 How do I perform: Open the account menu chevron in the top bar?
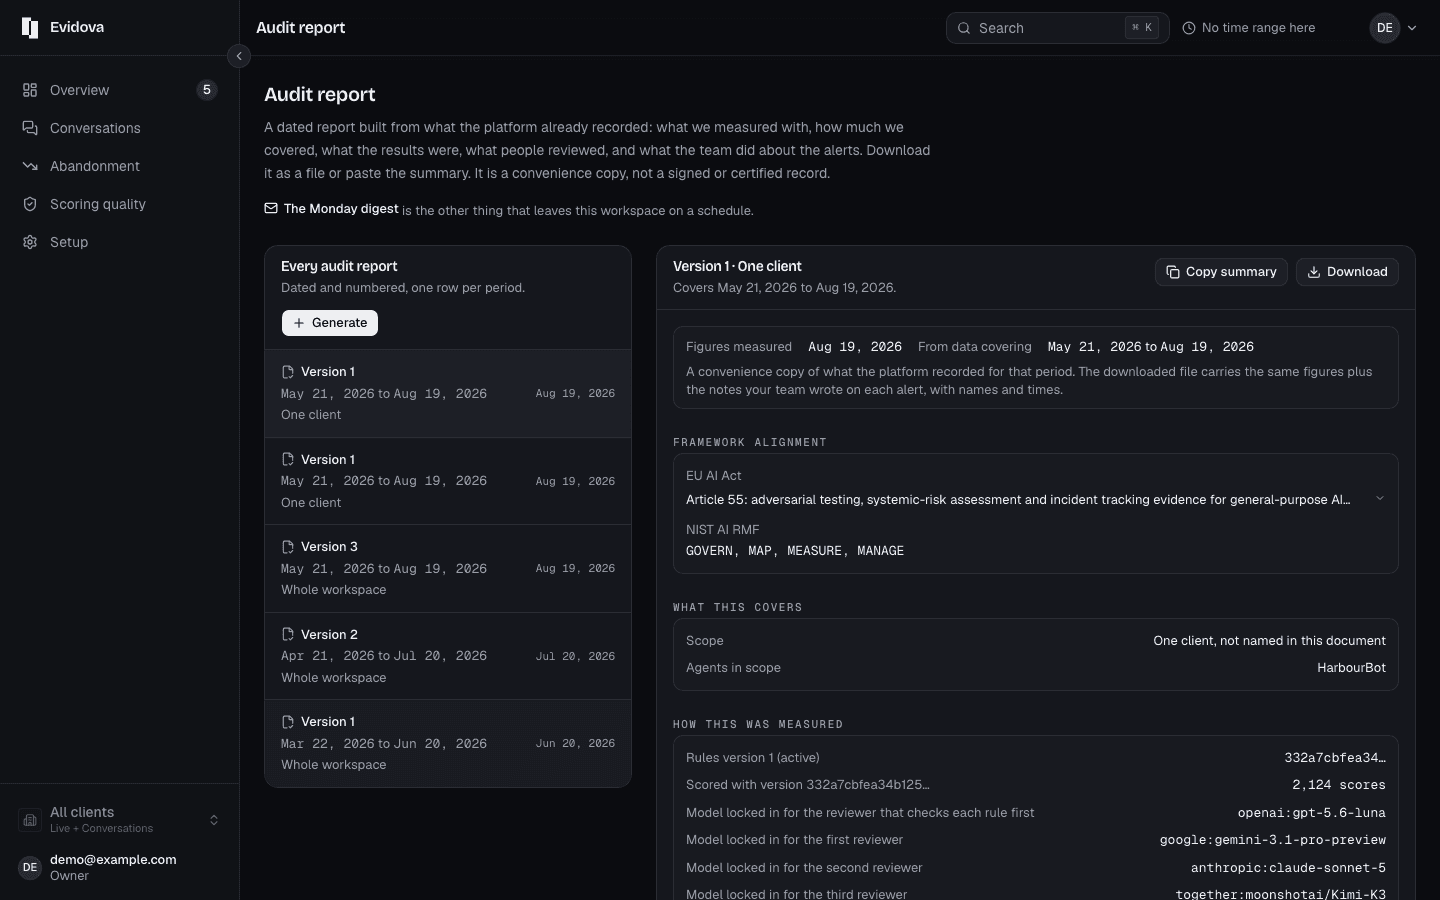pos(1412,28)
